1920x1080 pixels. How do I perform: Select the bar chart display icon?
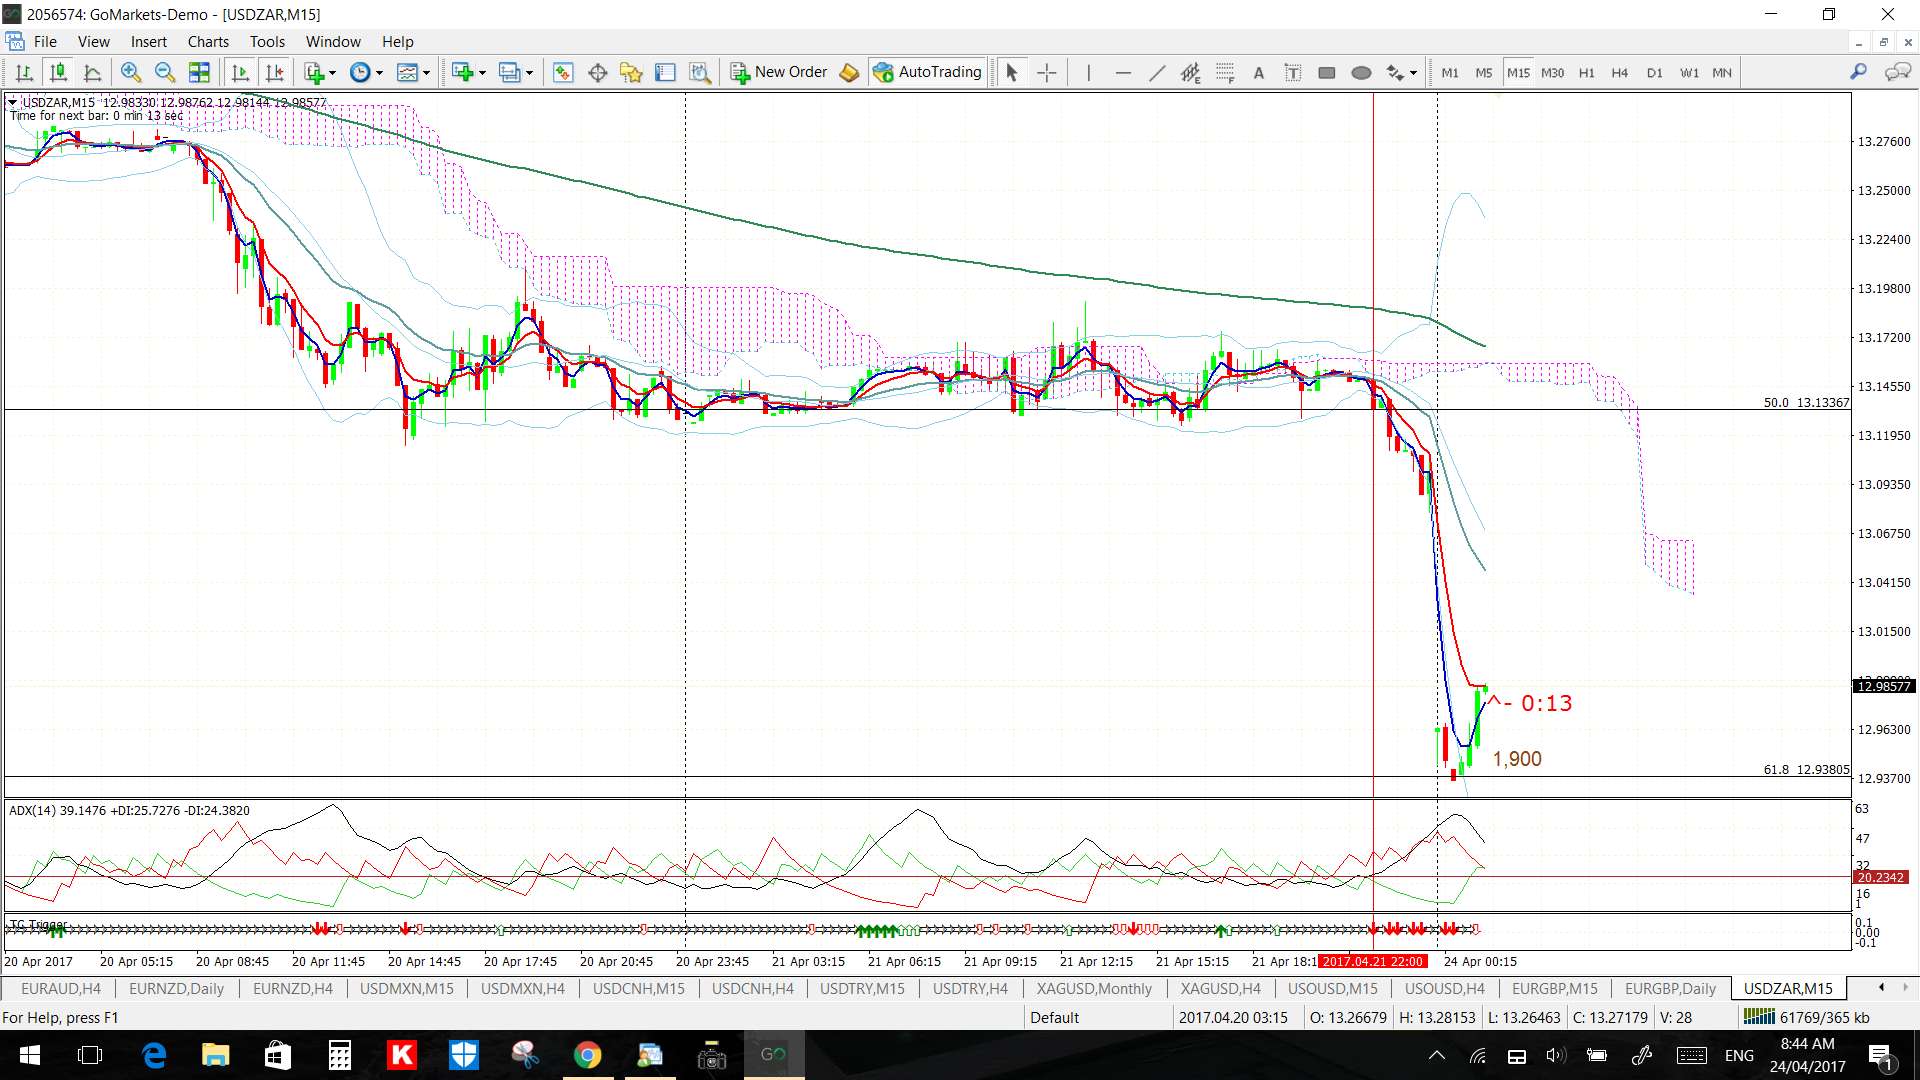point(24,72)
